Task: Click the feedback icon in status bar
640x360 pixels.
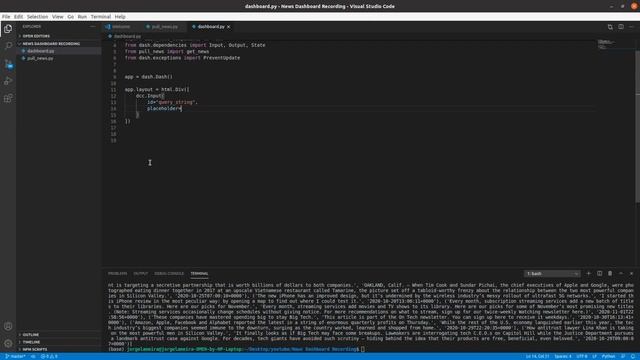Action: point(623,356)
